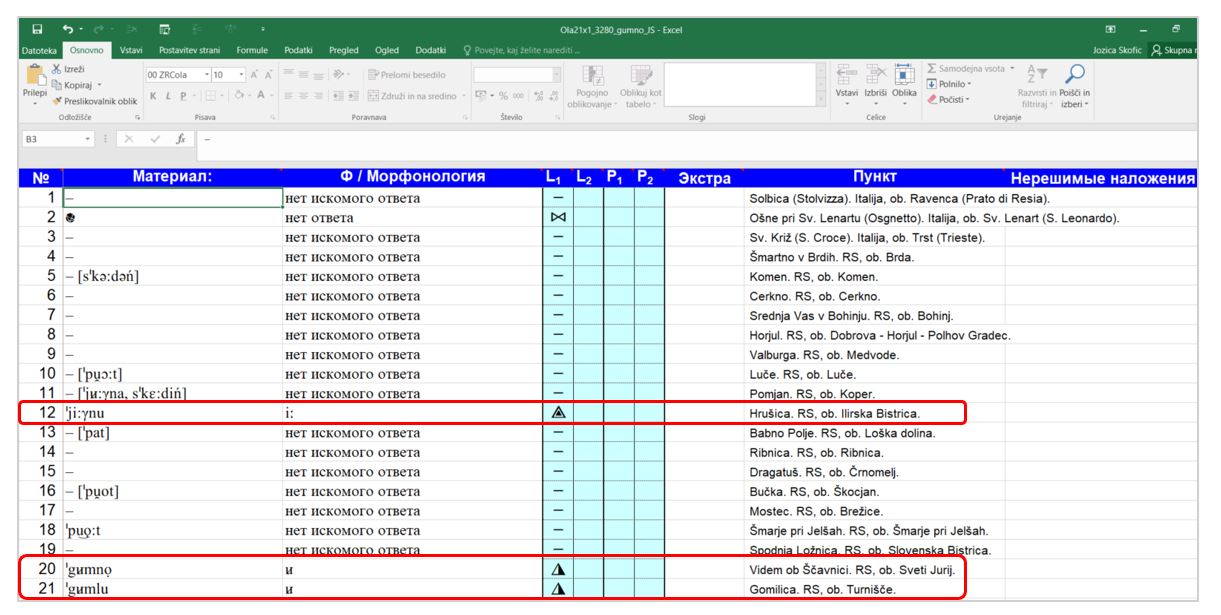
Task: Open the Vstavi ribbon tab
Action: point(130,50)
